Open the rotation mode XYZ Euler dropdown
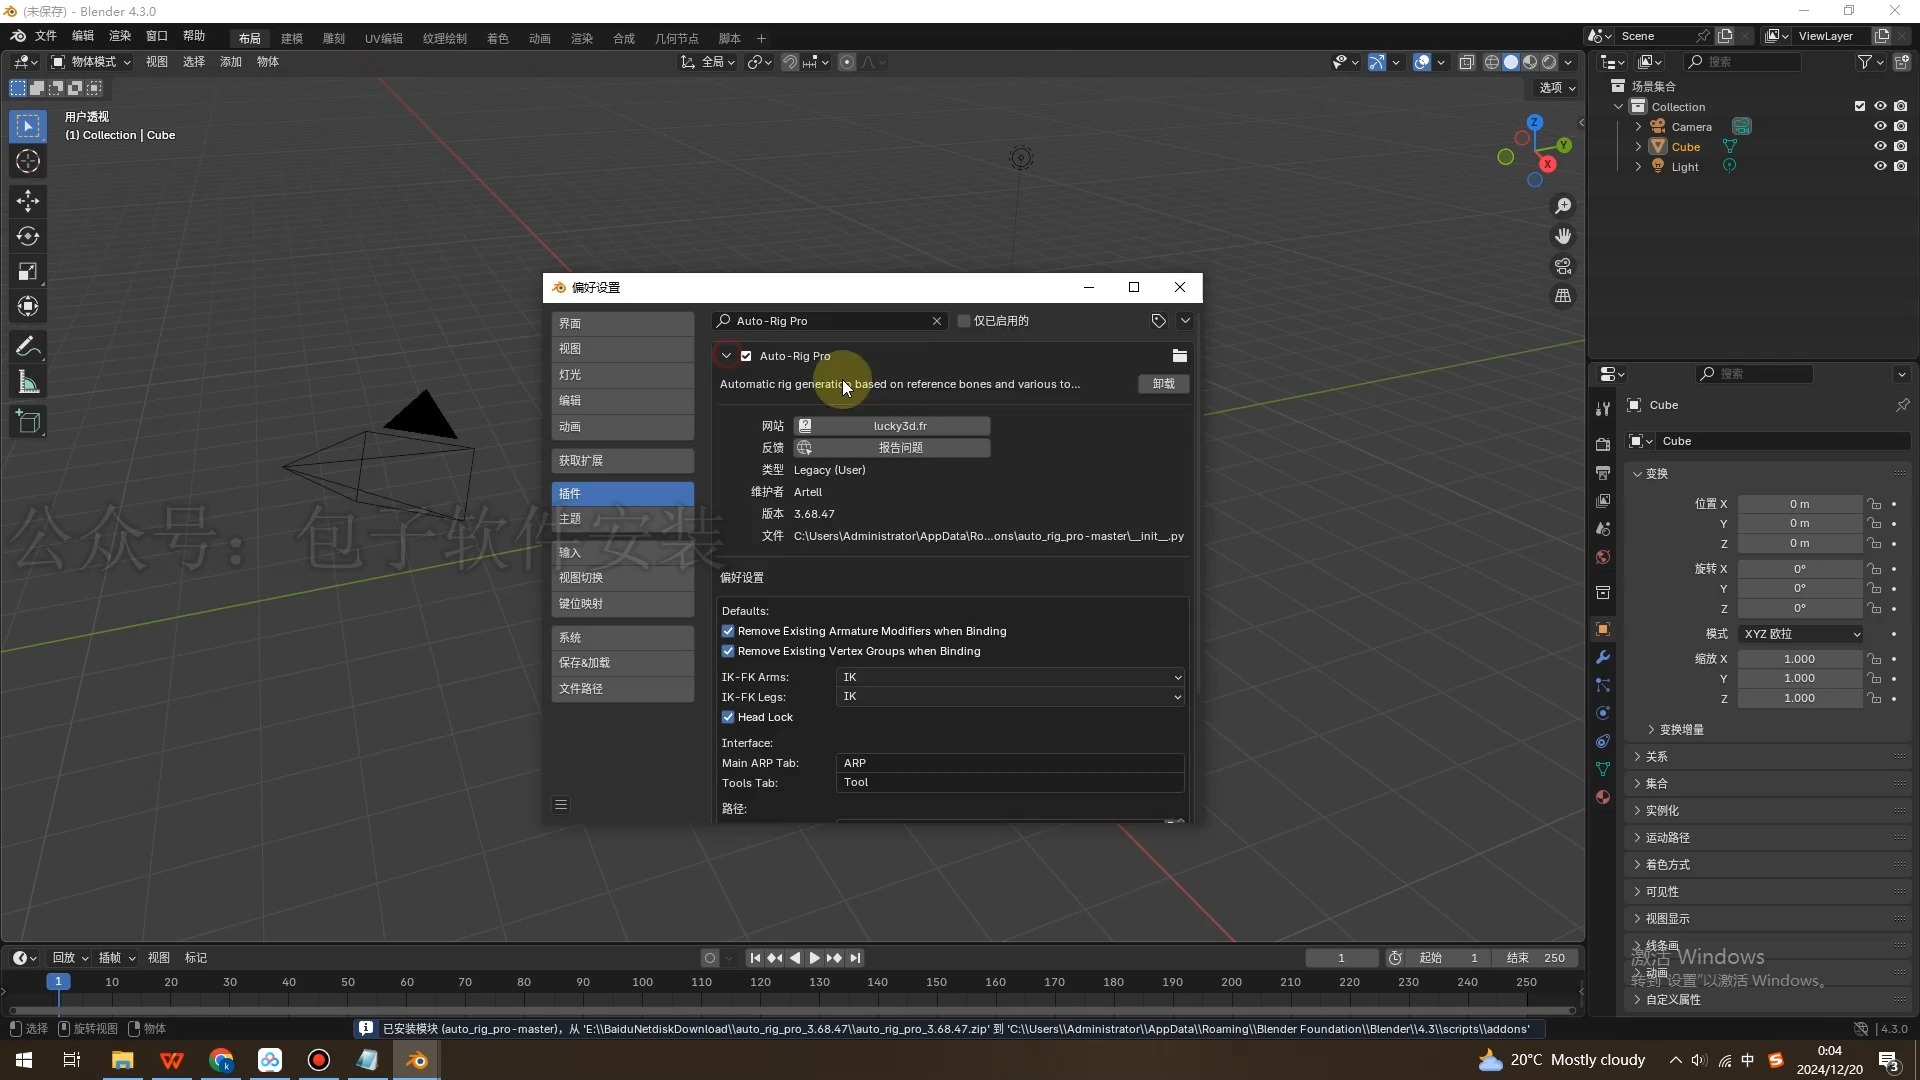 pyautogui.click(x=1800, y=634)
